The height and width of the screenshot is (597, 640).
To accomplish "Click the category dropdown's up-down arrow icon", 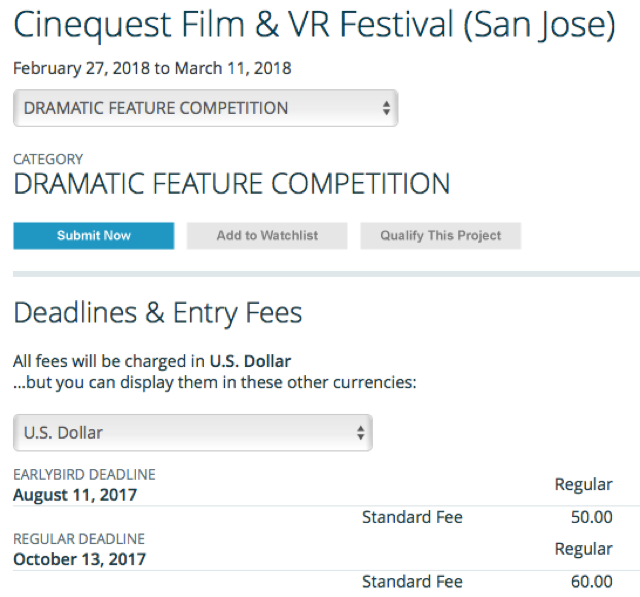I will point(386,108).
